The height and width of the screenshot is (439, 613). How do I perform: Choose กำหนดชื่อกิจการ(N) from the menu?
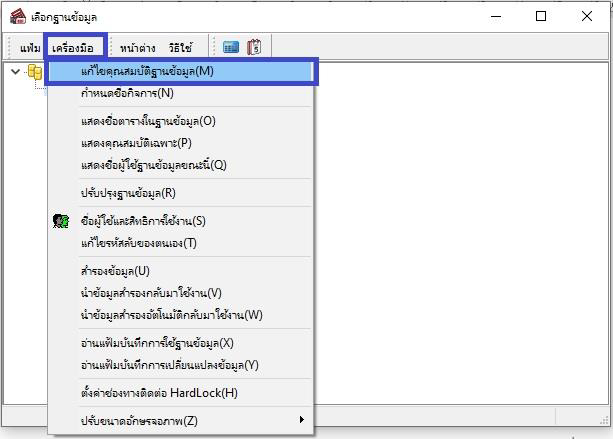point(127,93)
